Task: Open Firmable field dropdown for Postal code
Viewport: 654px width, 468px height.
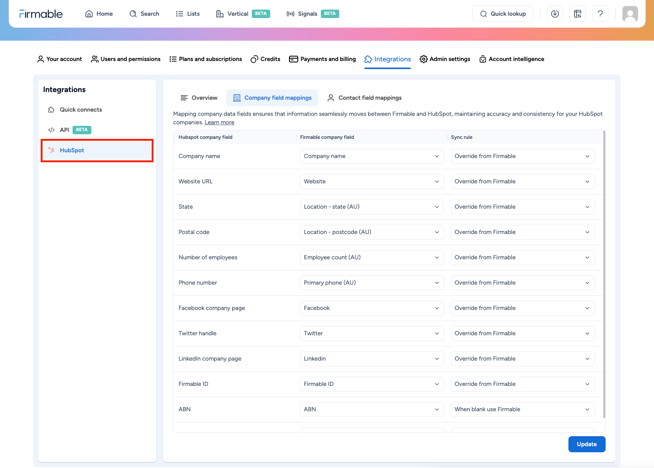Action: [371, 232]
